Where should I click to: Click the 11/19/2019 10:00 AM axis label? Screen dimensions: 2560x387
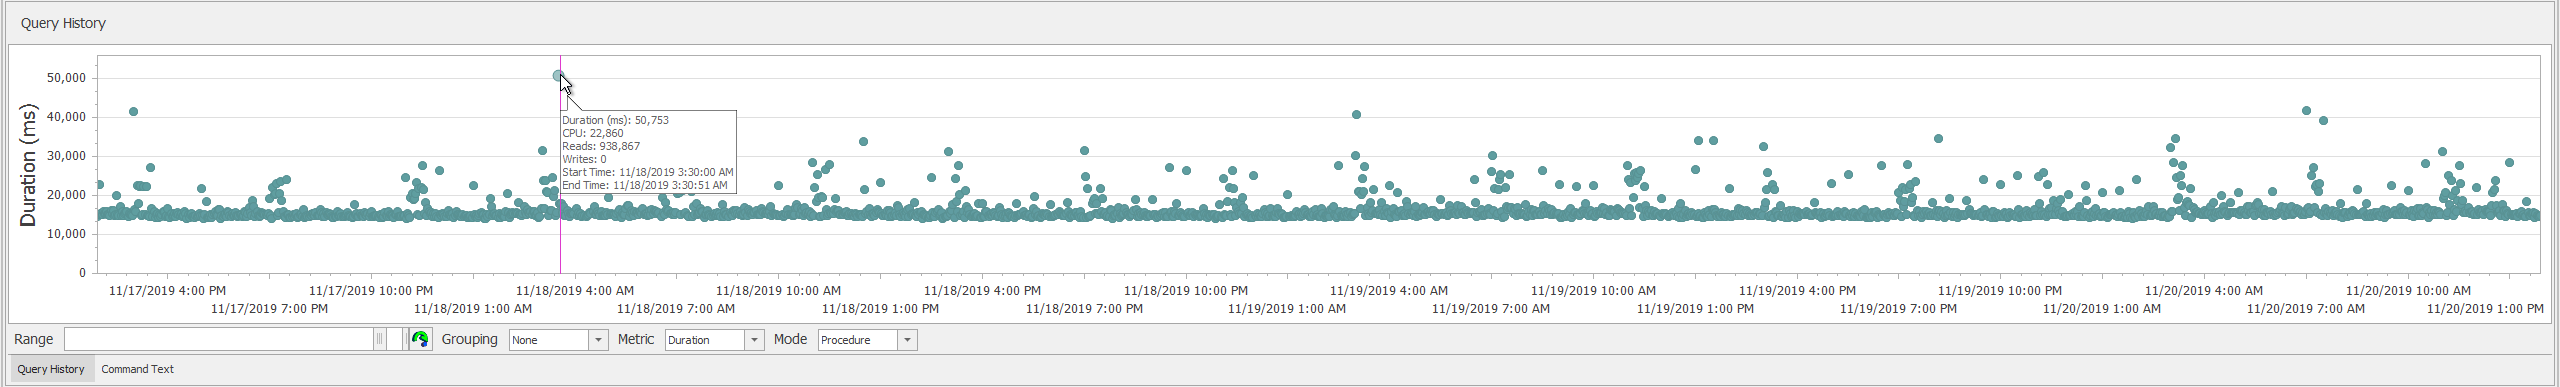click(x=1593, y=291)
